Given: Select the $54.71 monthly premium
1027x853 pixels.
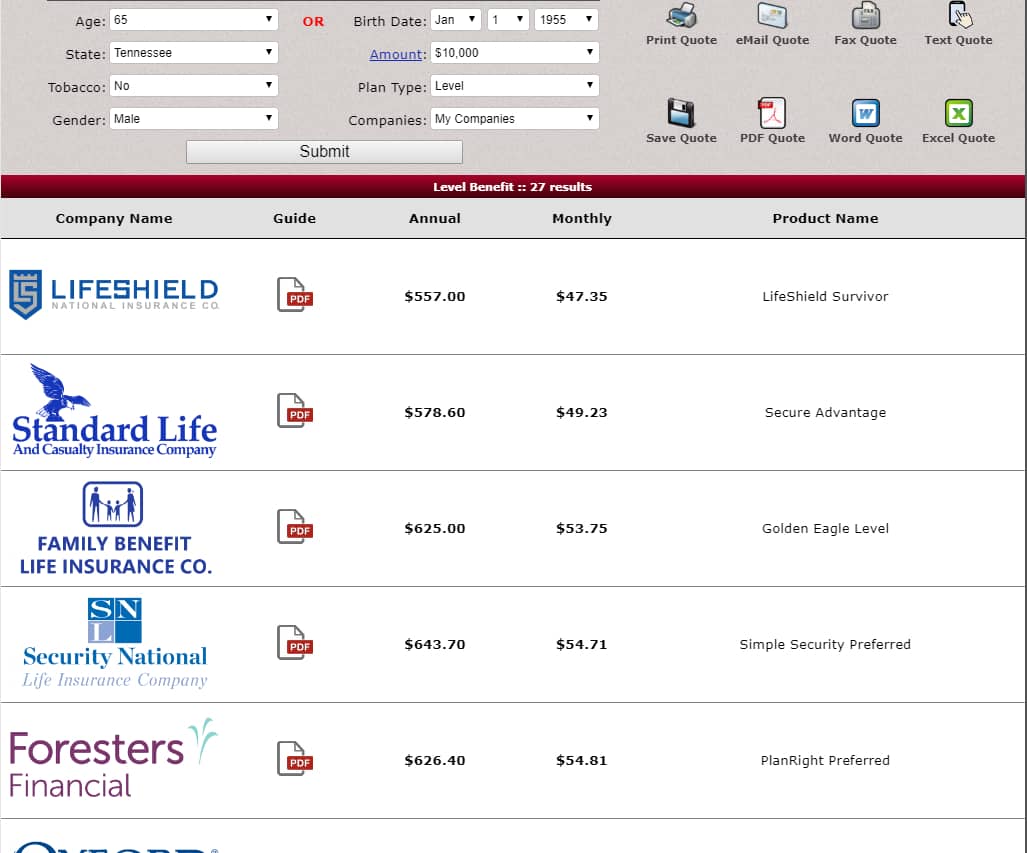Looking at the screenshot, I should [582, 644].
